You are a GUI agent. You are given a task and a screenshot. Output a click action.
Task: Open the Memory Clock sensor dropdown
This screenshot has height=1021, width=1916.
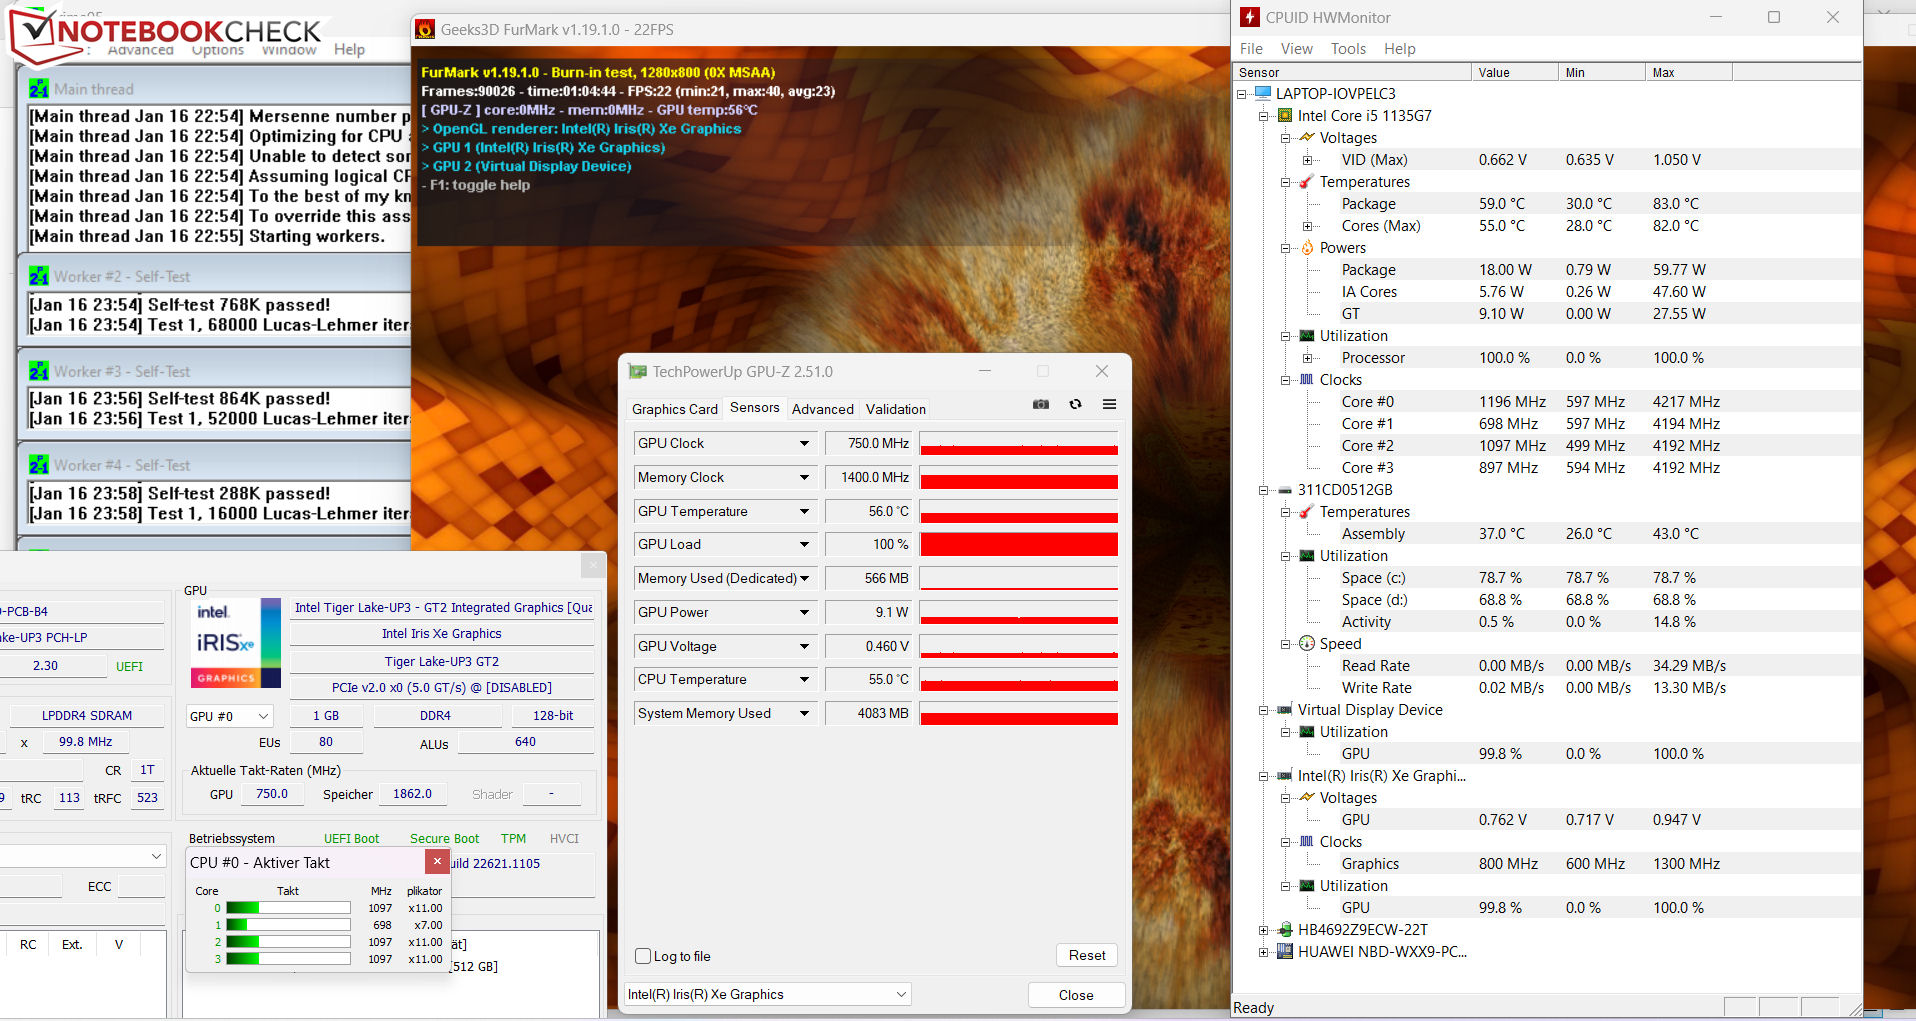[804, 477]
